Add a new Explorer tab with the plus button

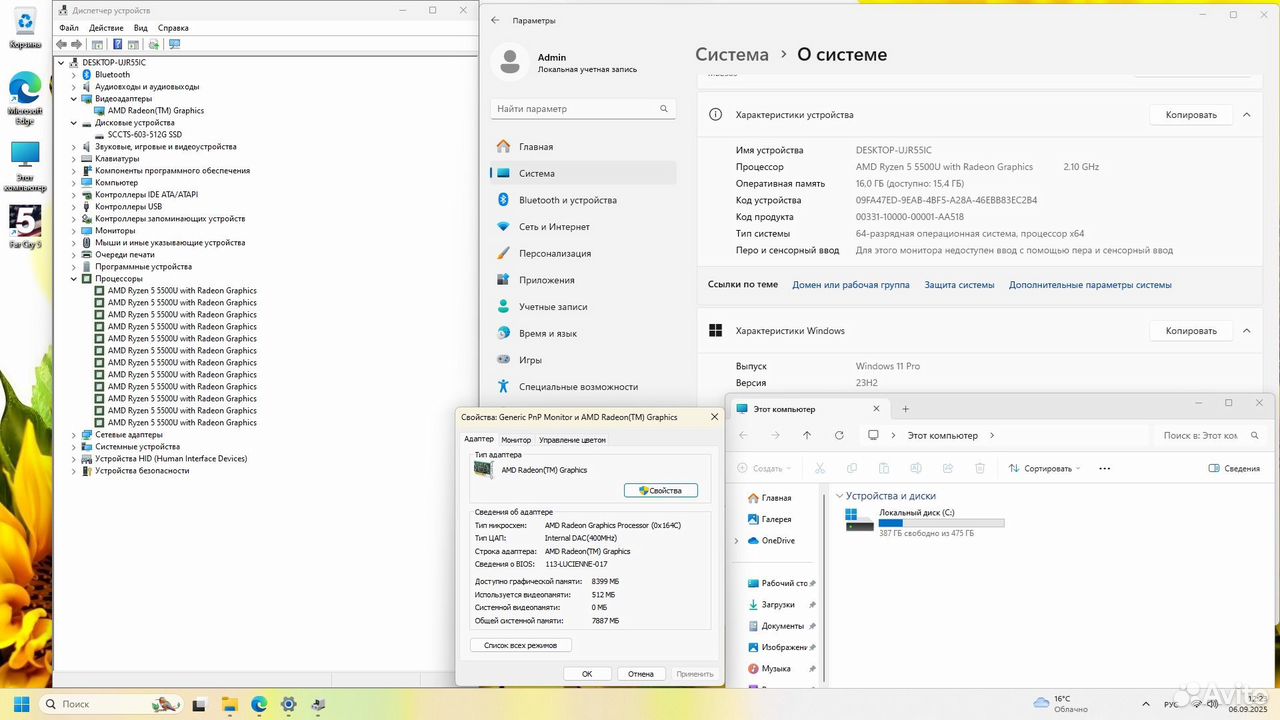(x=905, y=409)
